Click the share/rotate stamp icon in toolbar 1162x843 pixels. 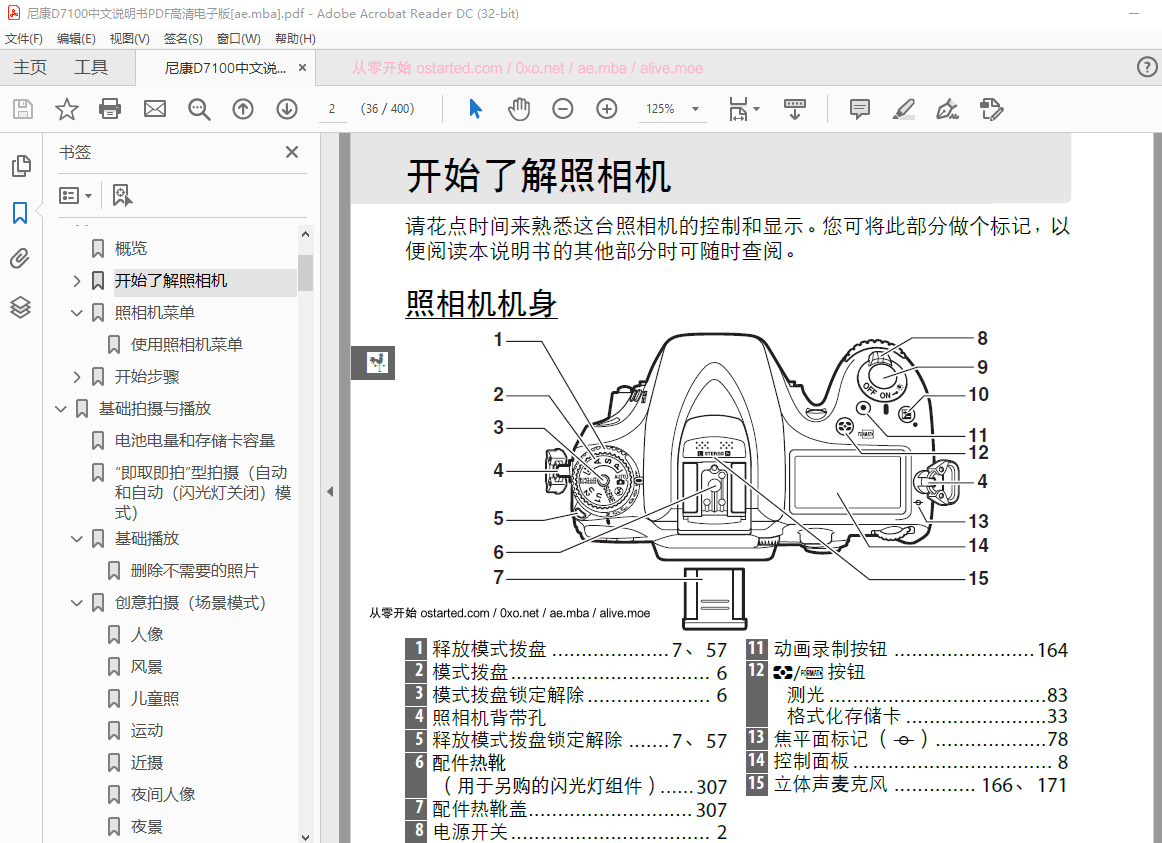(x=992, y=110)
